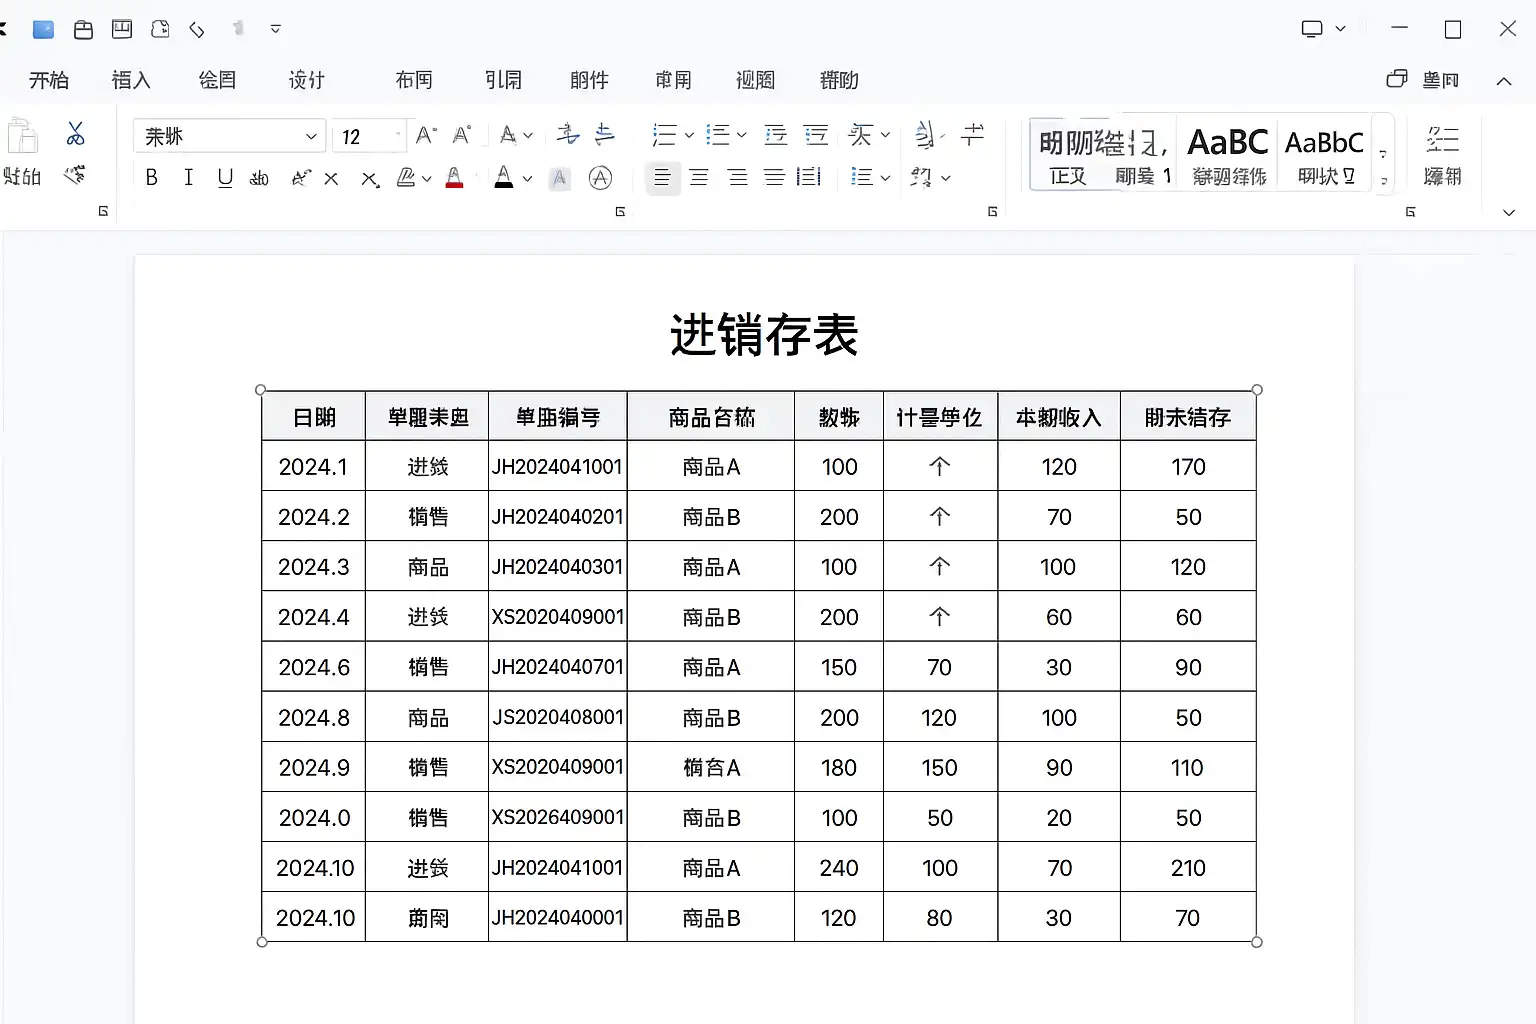Click the text highlighter pen swatch

coord(406,178)
